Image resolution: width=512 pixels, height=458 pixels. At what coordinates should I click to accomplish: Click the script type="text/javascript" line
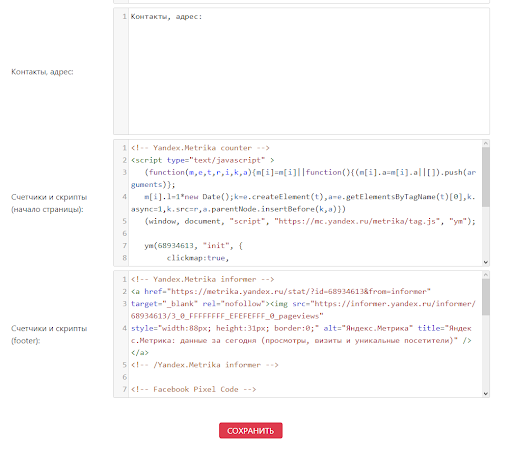pos(203,160)
